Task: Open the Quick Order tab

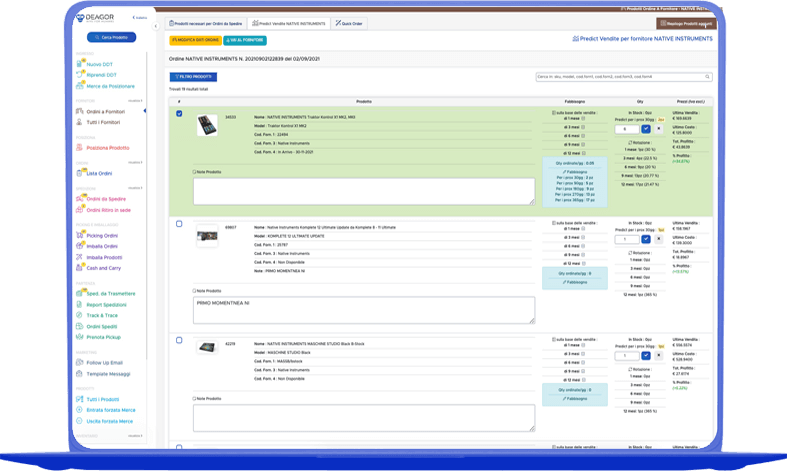Action: (x=349, y=24)
